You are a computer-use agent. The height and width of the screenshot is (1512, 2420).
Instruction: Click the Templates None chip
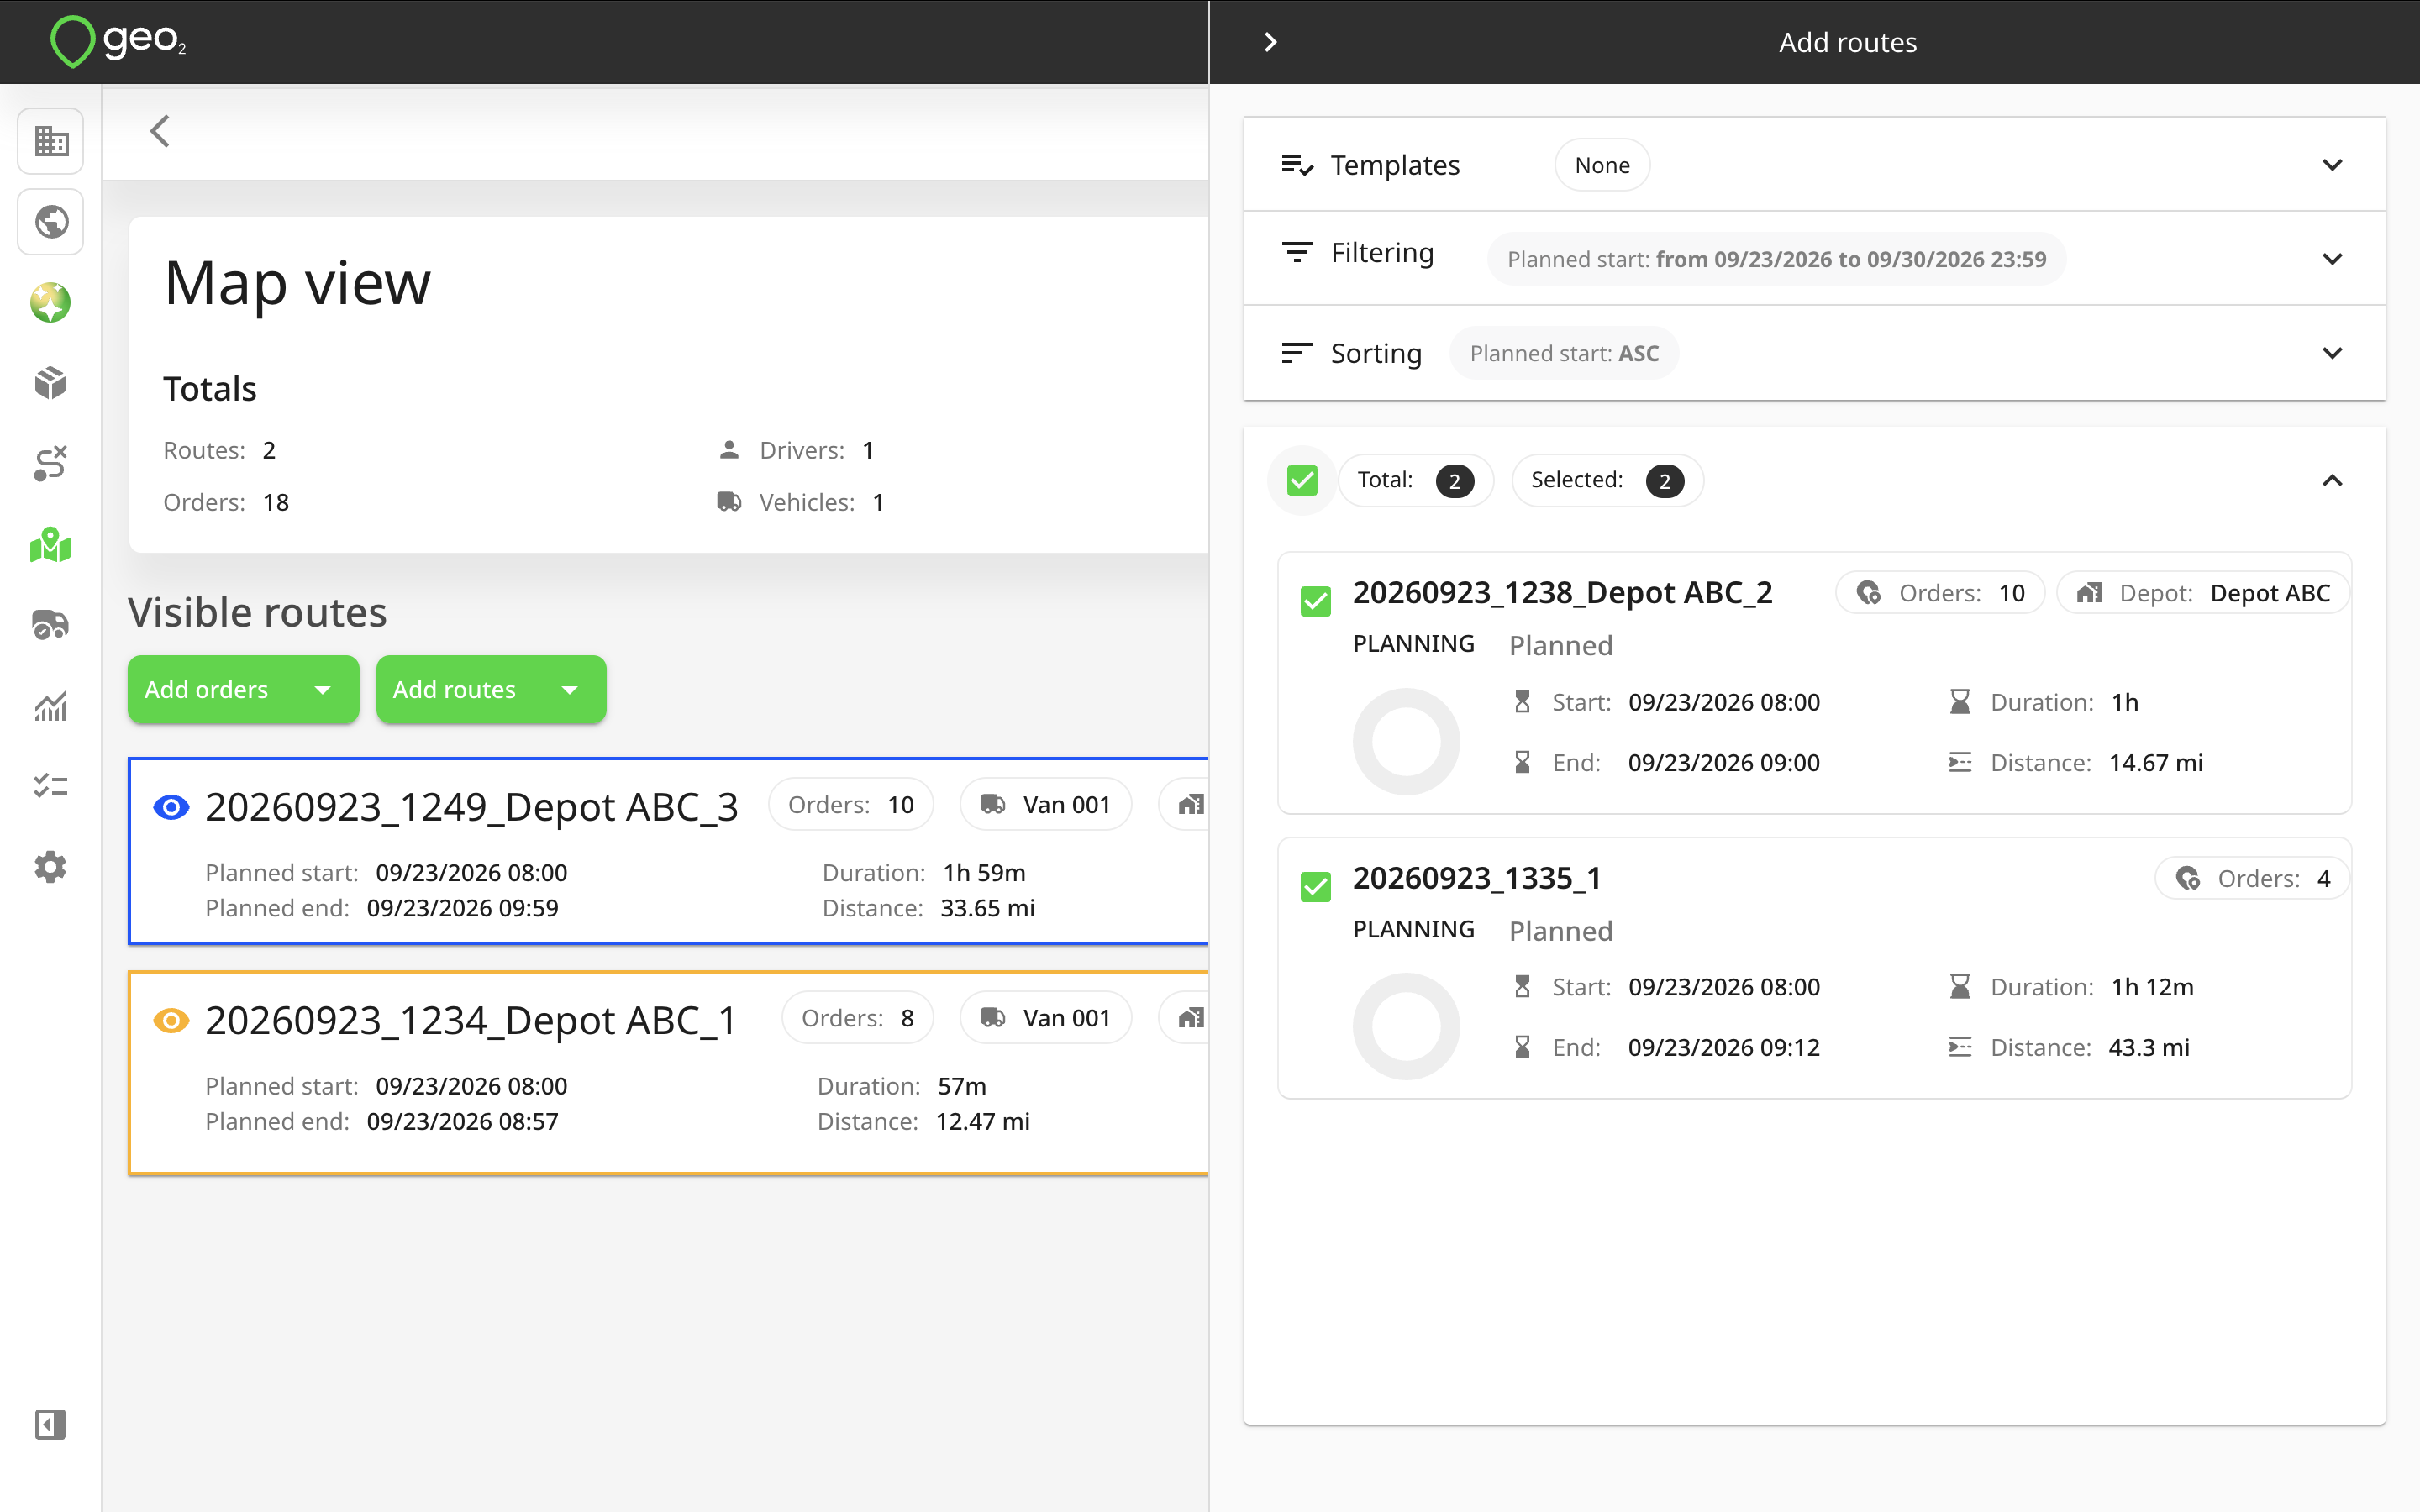[x=1602, y=165]
